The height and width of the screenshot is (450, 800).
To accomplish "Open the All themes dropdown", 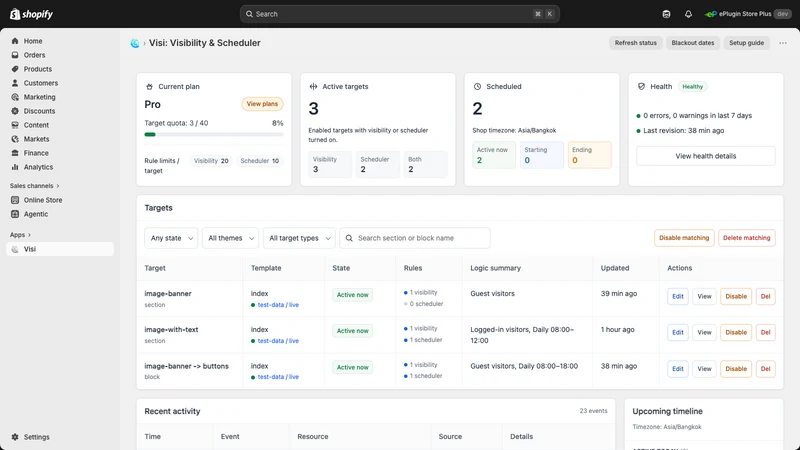I will pos(230,238).
